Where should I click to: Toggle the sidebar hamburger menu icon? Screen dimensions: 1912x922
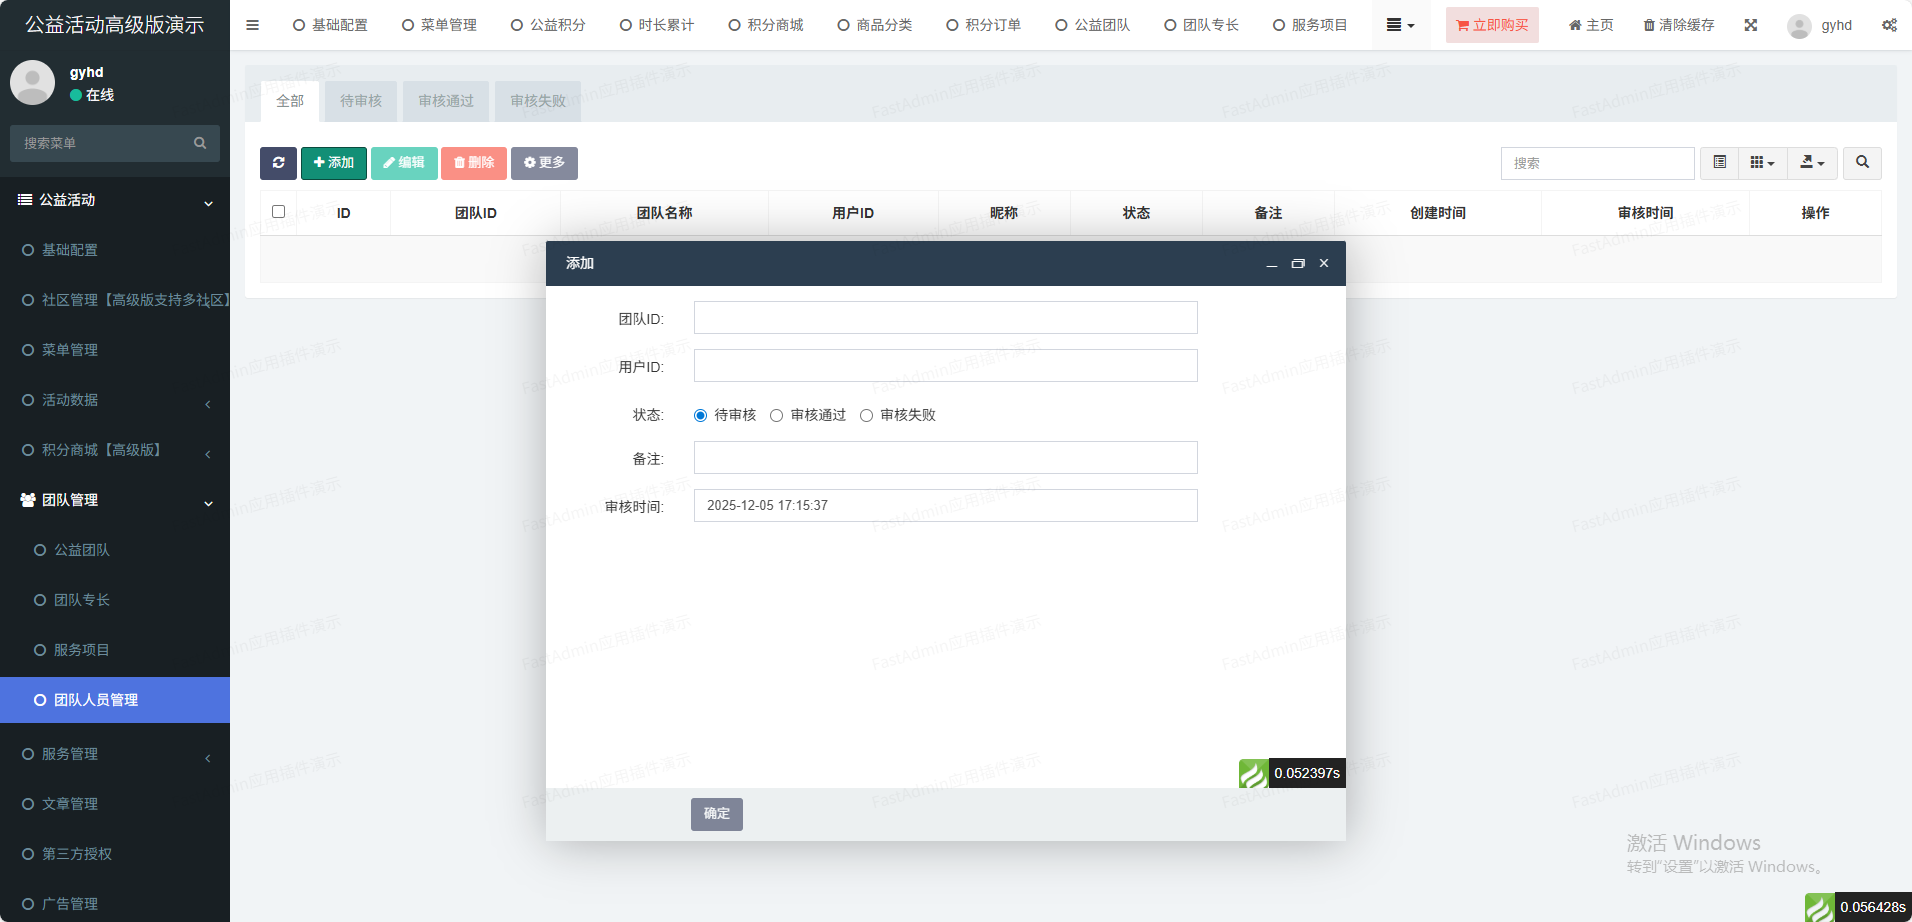point(253,25)
